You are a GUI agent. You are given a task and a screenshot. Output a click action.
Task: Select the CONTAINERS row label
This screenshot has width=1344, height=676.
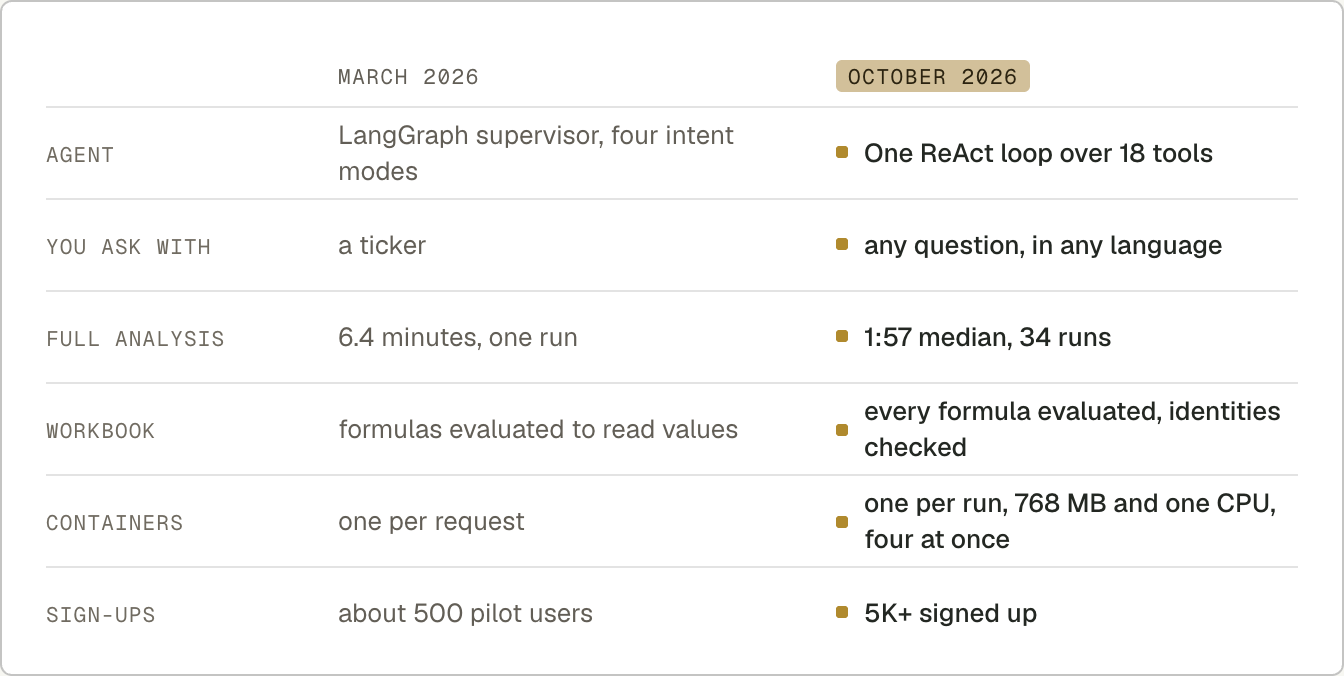[x=114, y=523]
